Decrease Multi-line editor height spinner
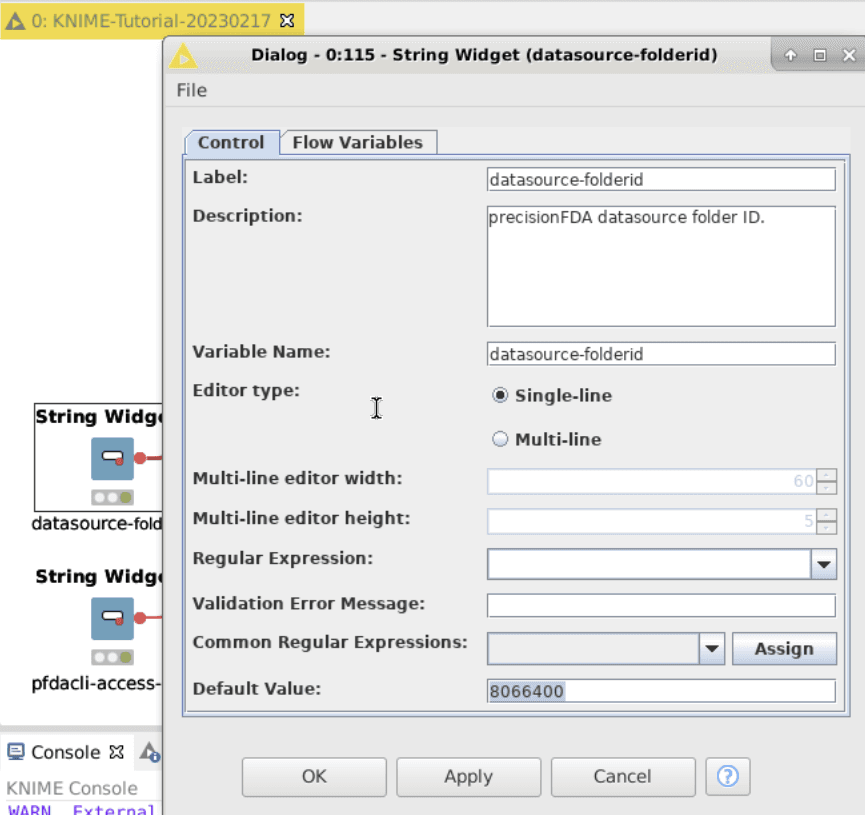Viewport: 865px width, 815px height. [826, 528]
